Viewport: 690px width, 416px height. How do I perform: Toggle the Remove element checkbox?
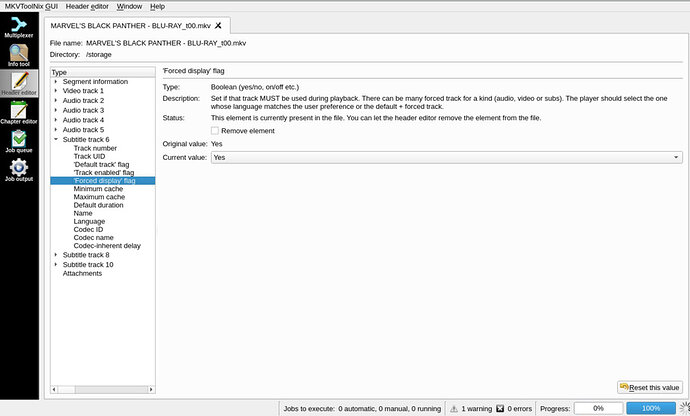(x=215, y=131)
